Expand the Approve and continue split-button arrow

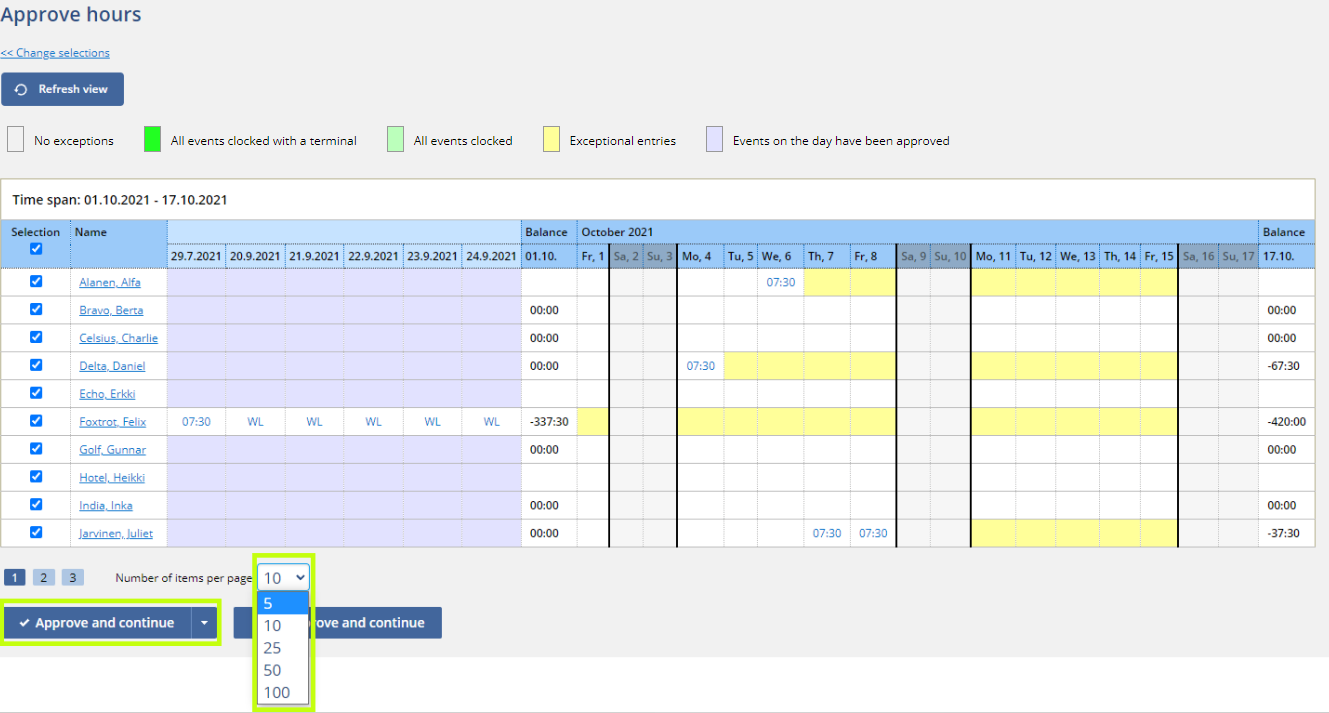(204, 622)
